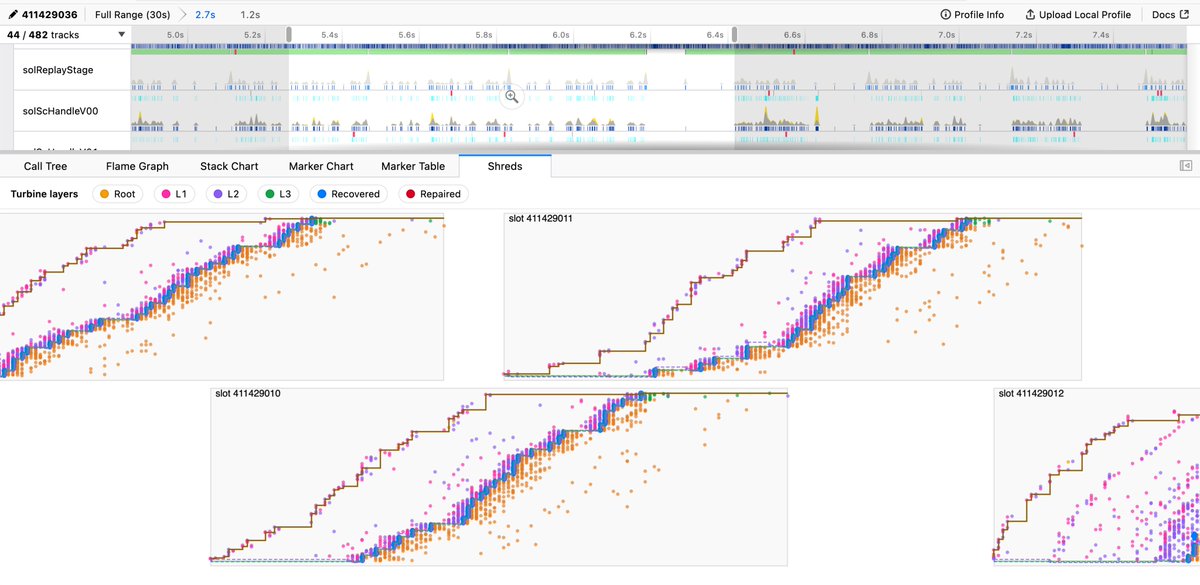Click the 6.0s time ruler label
Screen dimensions: 1200x585
point(561,35)
